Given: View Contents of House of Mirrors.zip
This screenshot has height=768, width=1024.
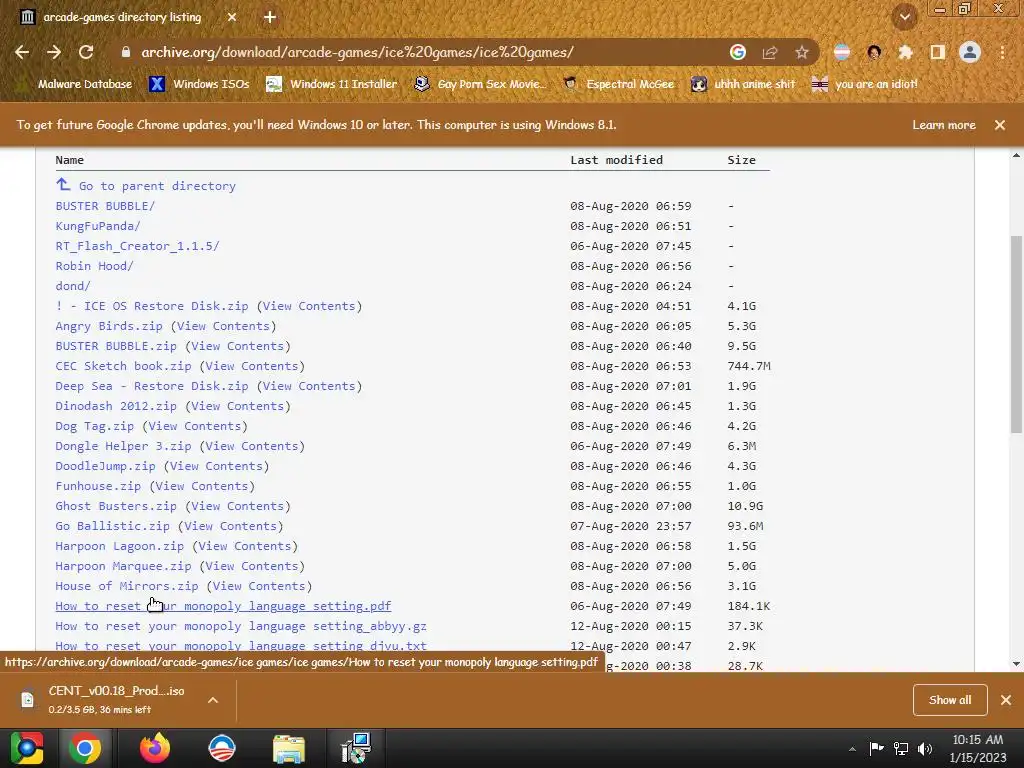Looking at the screenshot, I should tap(259, 586).
